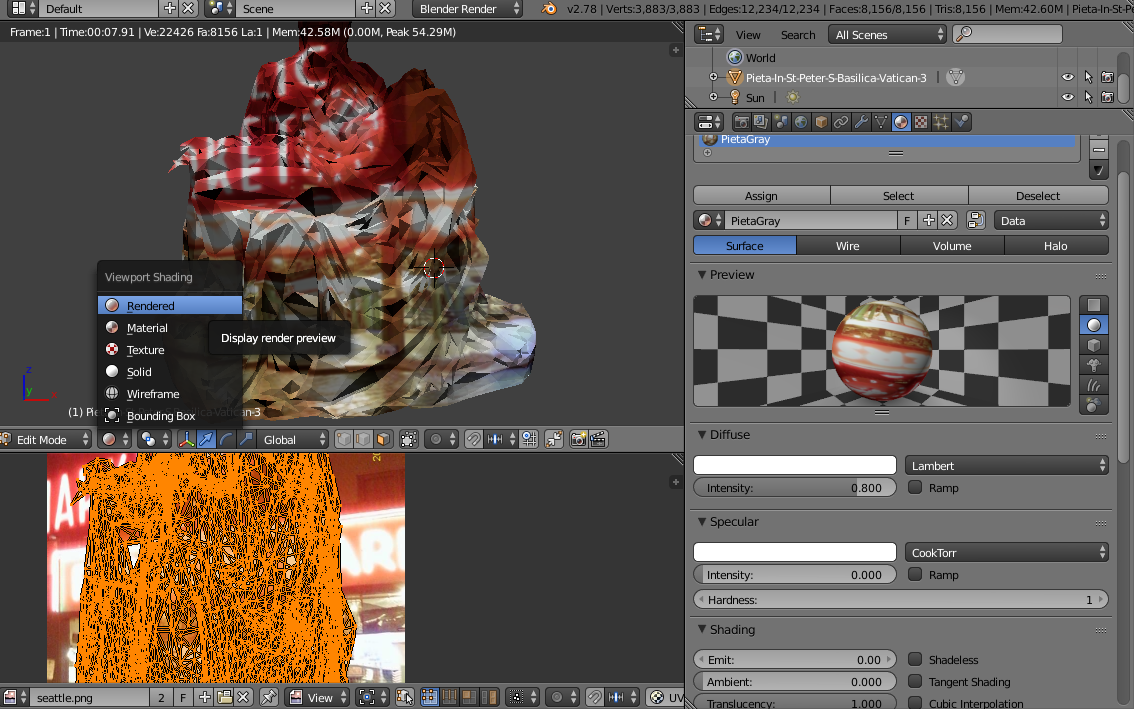1134x709 pixels.
Task: Open the material link Data dropdown
Action: click(1052, 221)
